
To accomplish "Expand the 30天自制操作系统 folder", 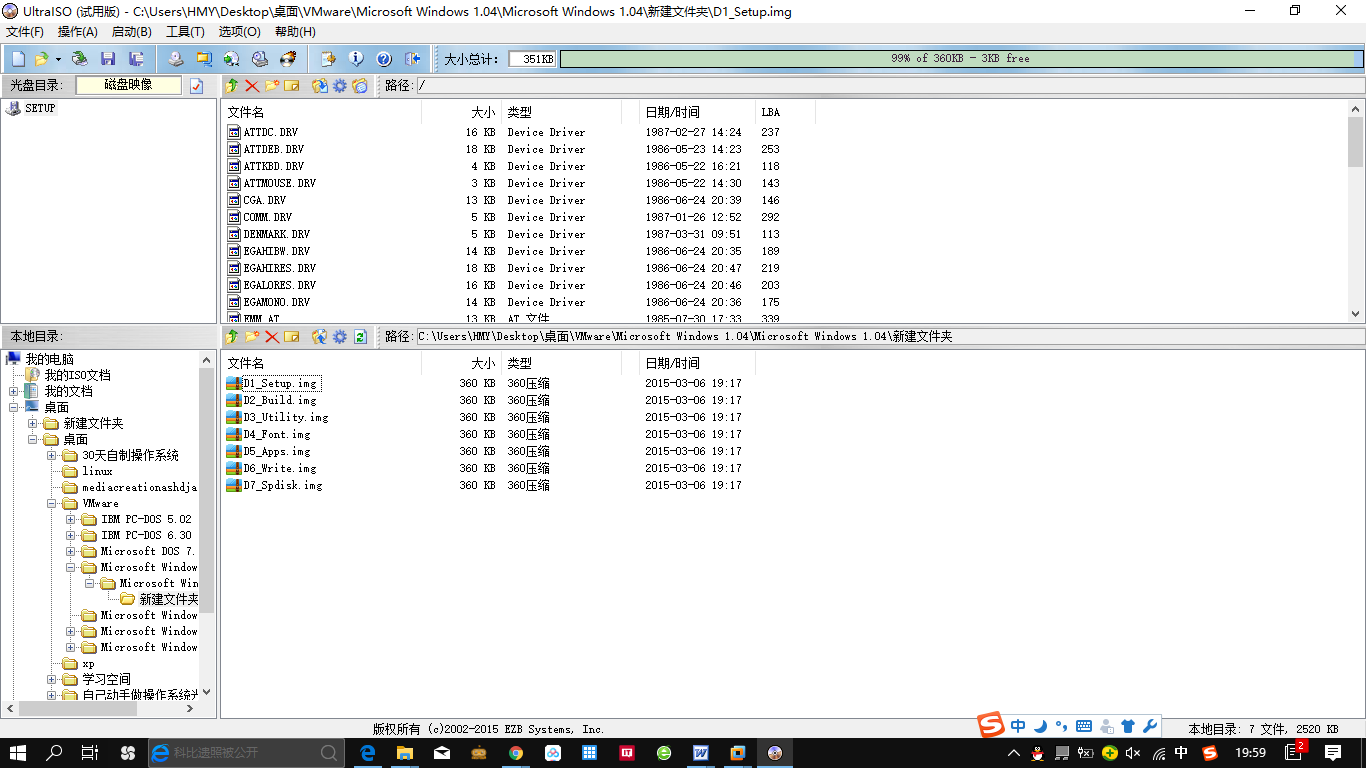I will (x=52, y=455).
